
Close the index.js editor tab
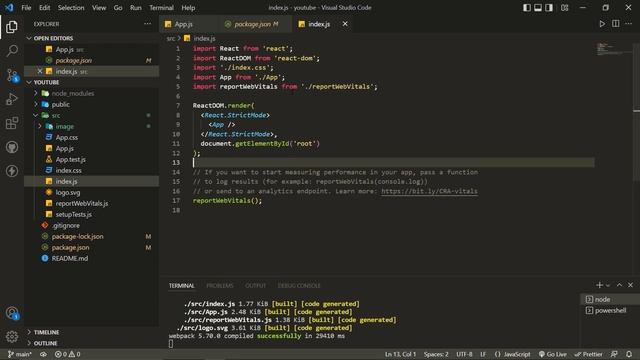345,24
